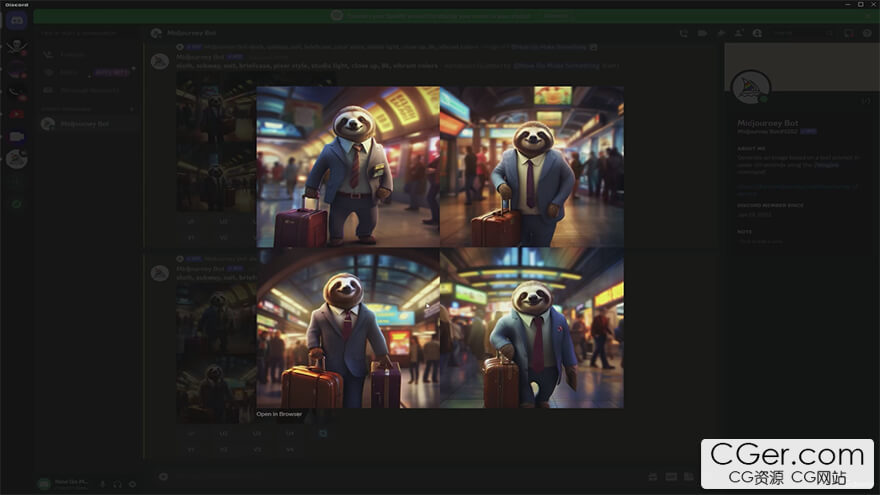Click V4 under the second image grid
Image resolution: width=880 pixels, height=495 pixels.
(290, 450)
